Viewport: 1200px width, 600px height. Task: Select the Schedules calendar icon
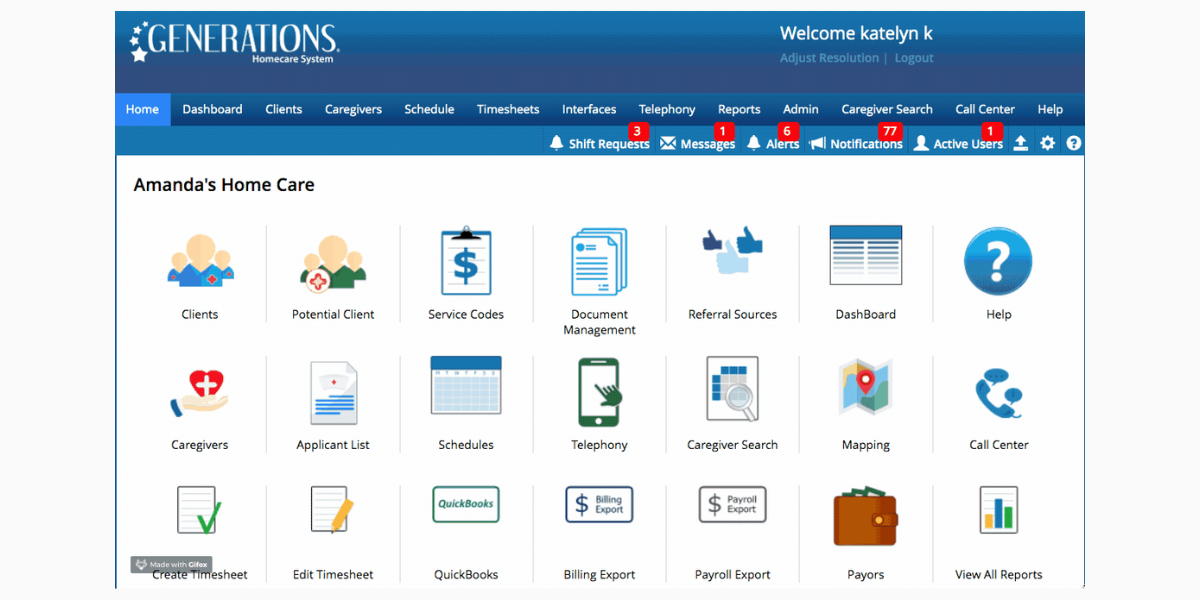(x=466, y=388)
